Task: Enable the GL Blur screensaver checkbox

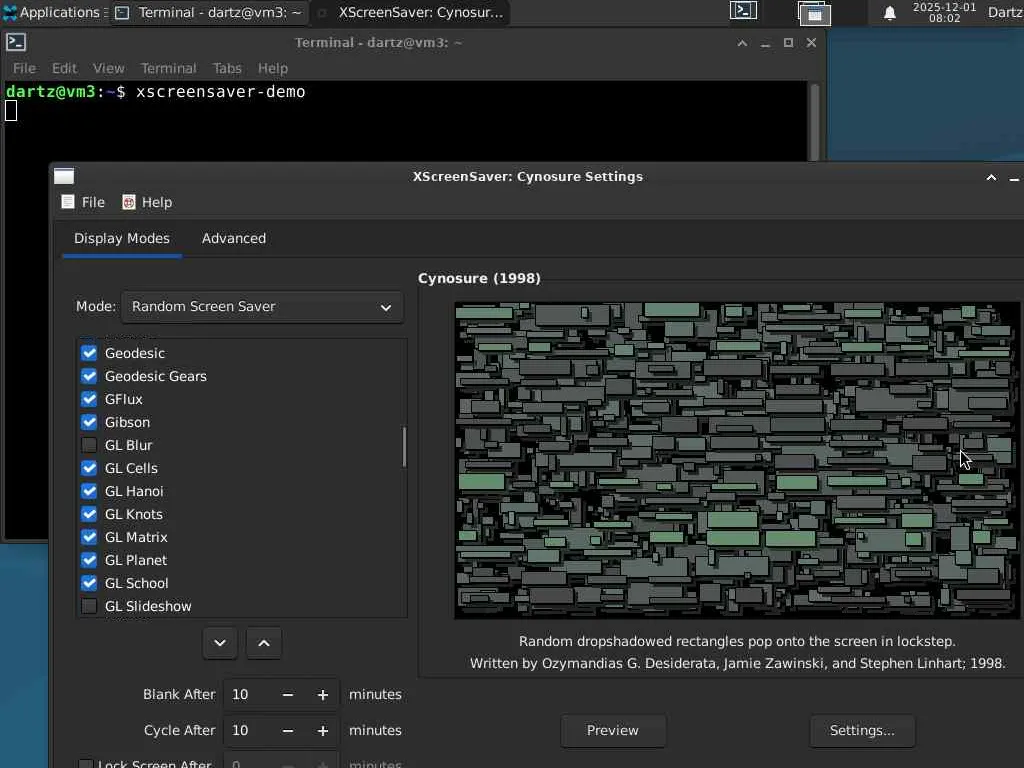Action: 89,445
